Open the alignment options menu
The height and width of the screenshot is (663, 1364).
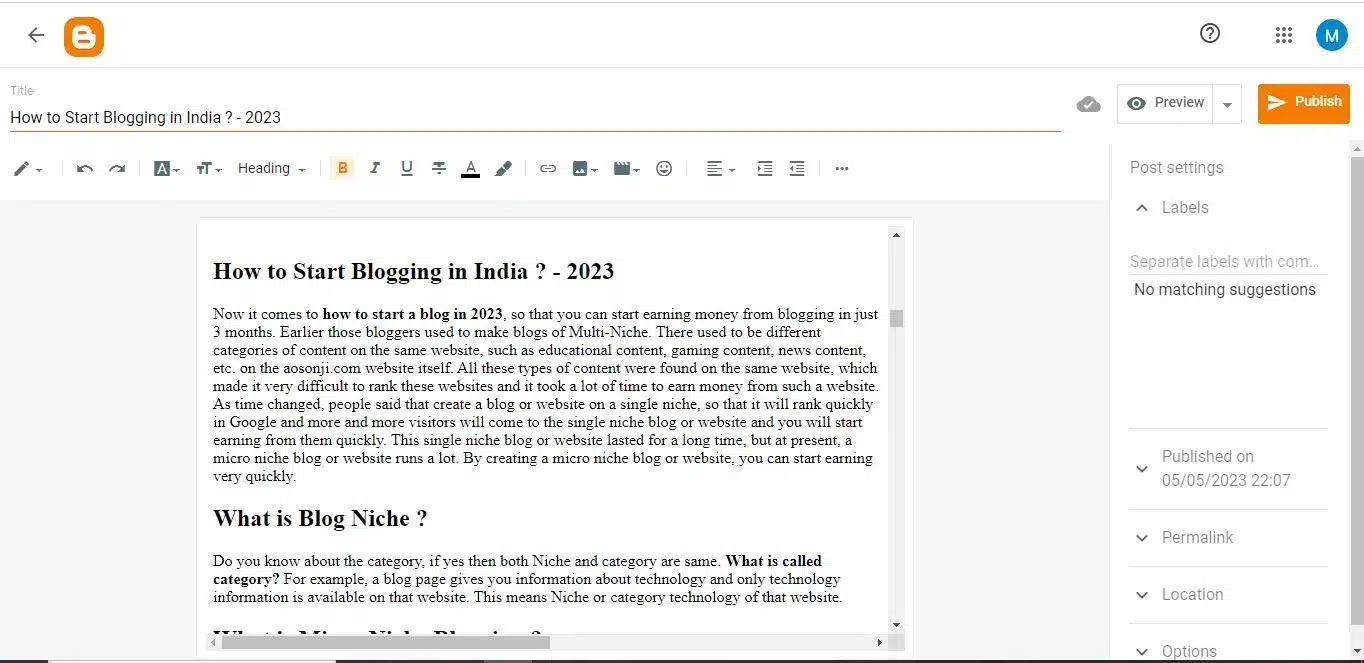[x=719, y=168]
